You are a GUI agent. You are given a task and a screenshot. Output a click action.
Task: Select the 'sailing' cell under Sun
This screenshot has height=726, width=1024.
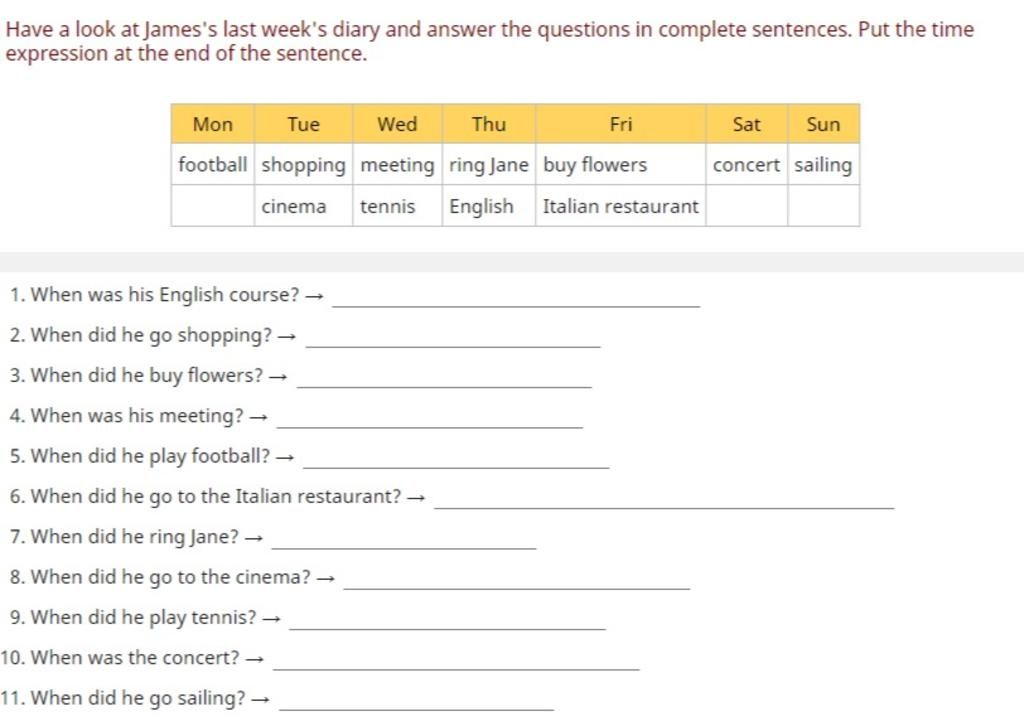(x=823, y=165)
